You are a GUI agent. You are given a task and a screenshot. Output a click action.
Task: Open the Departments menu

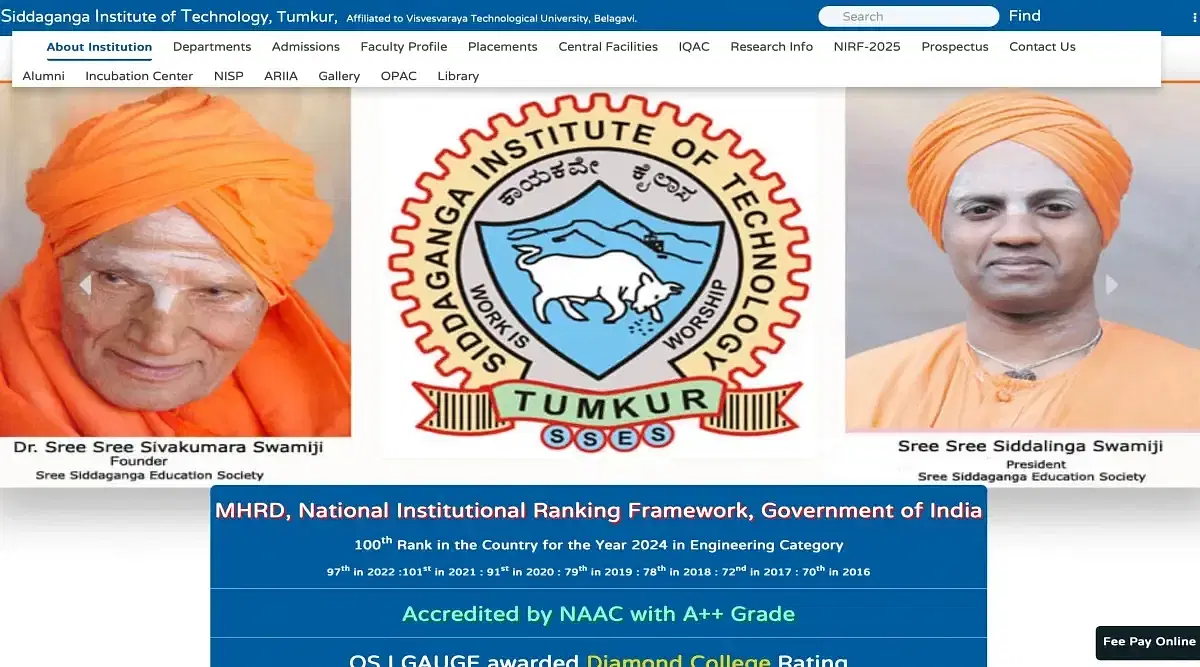coord(212,47)
